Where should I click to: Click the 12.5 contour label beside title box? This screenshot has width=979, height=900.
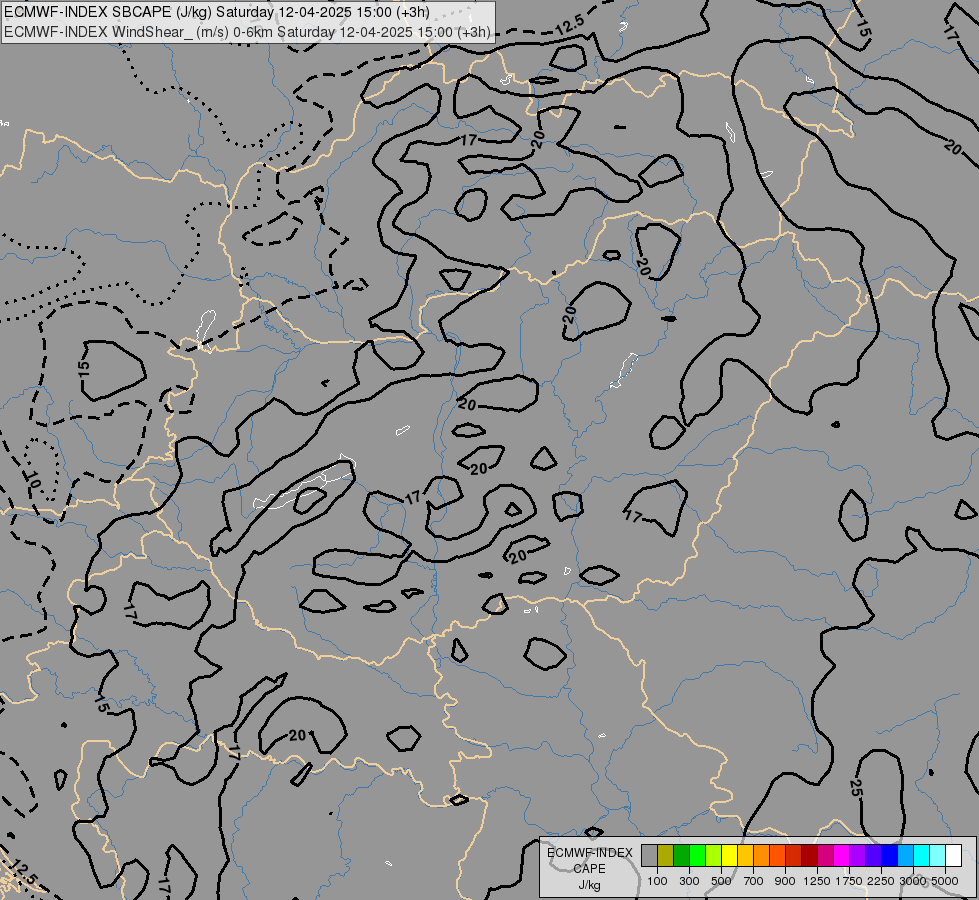coord(569,24)
